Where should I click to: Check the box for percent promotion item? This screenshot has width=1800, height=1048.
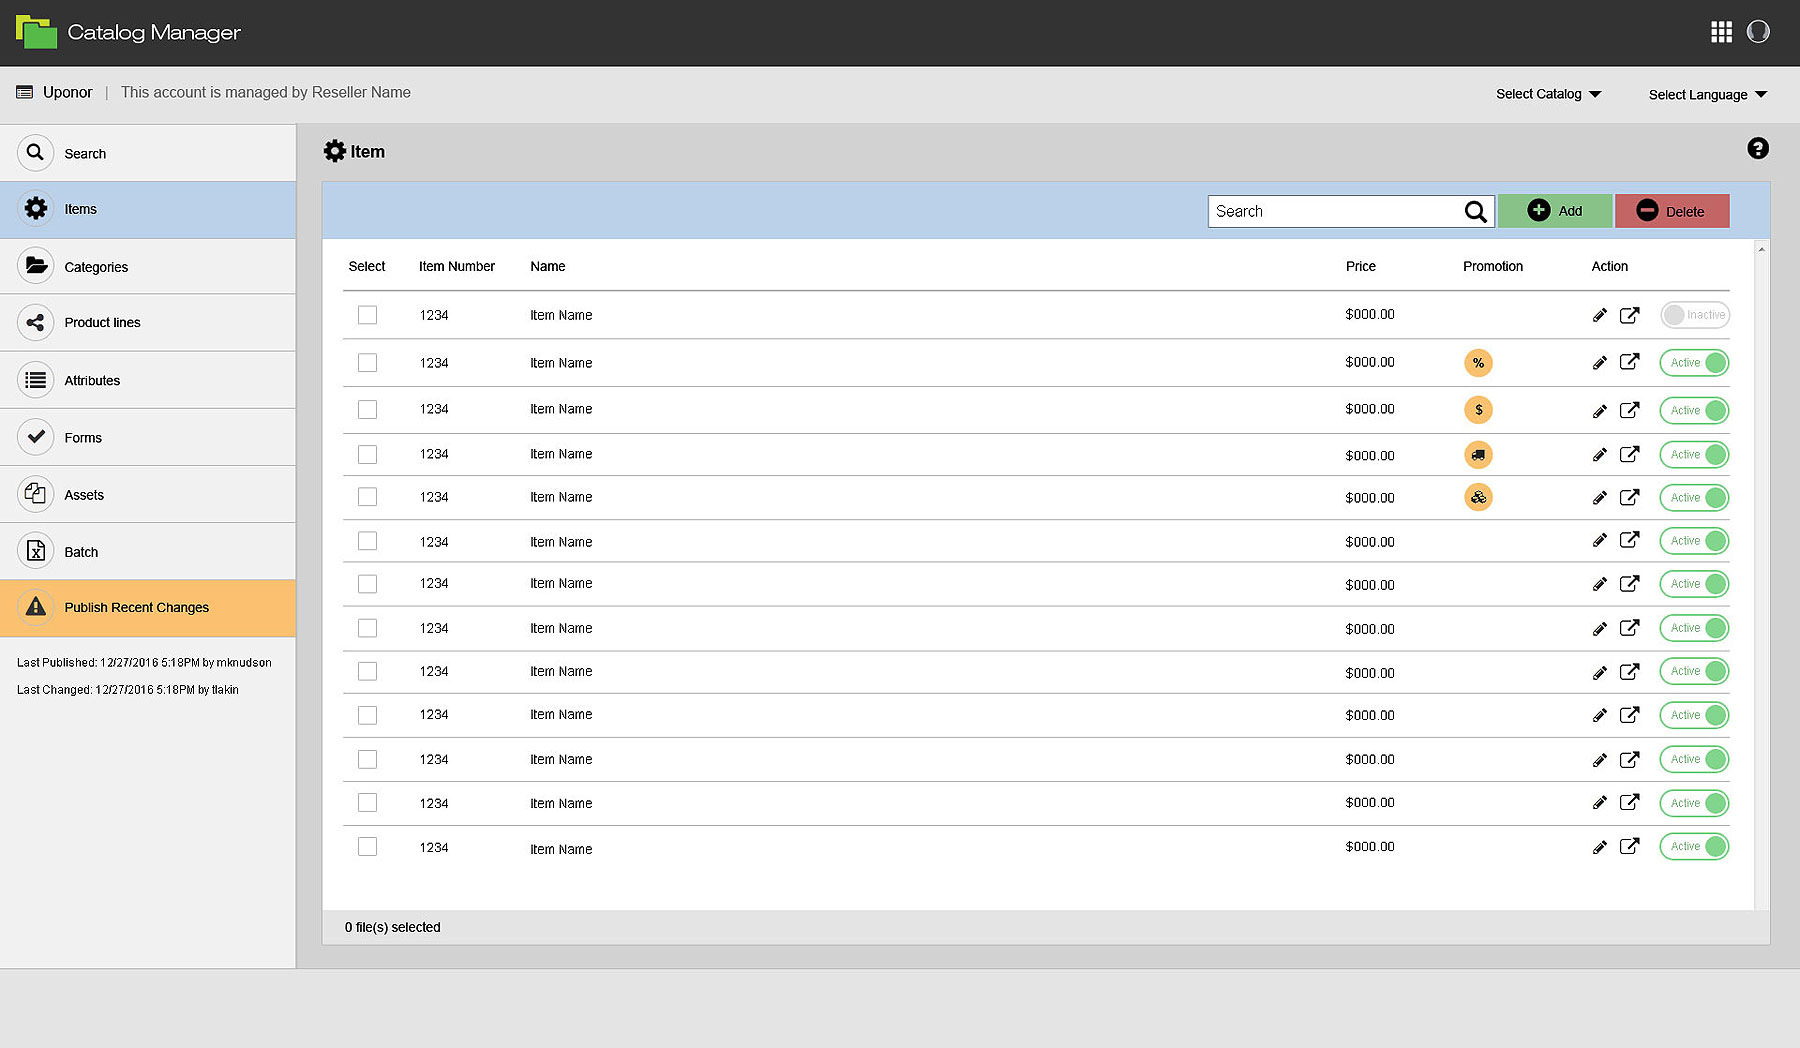point(367,362)
